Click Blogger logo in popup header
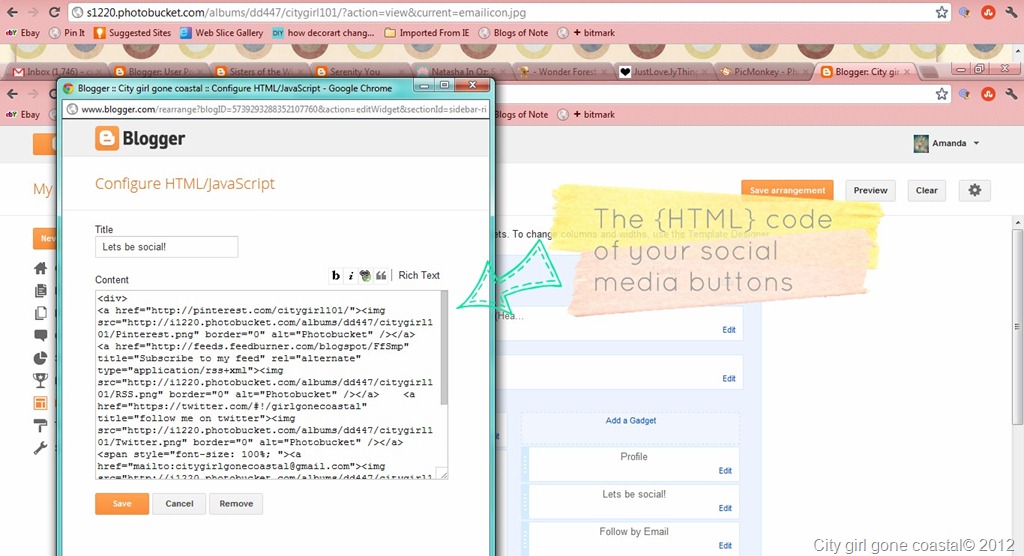Screen dimensions: 1024x556 click(x=140, y=139)
